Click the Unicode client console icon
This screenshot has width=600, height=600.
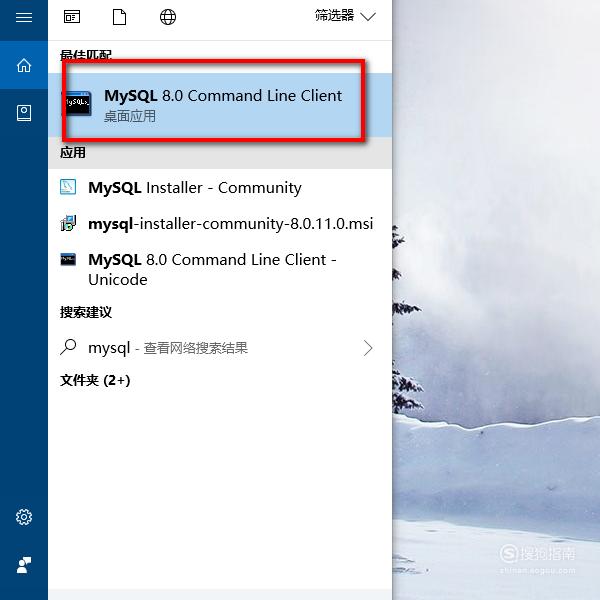pyautogui.click(x=68, y=259)
